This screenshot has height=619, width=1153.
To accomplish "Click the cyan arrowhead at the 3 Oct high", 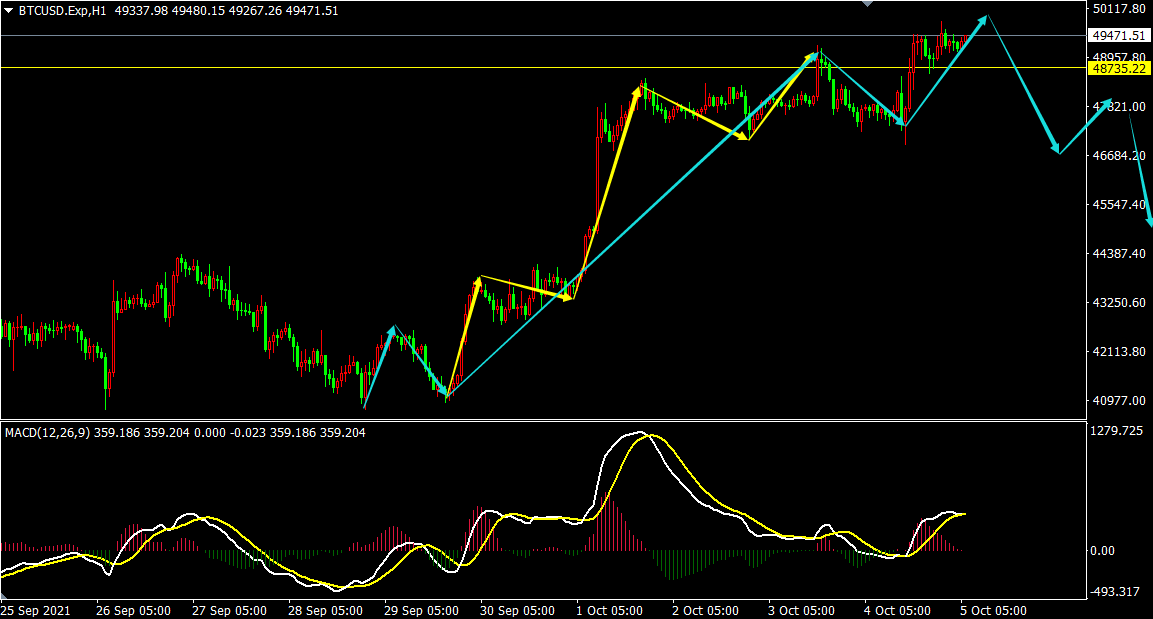I will click(817, 55).
